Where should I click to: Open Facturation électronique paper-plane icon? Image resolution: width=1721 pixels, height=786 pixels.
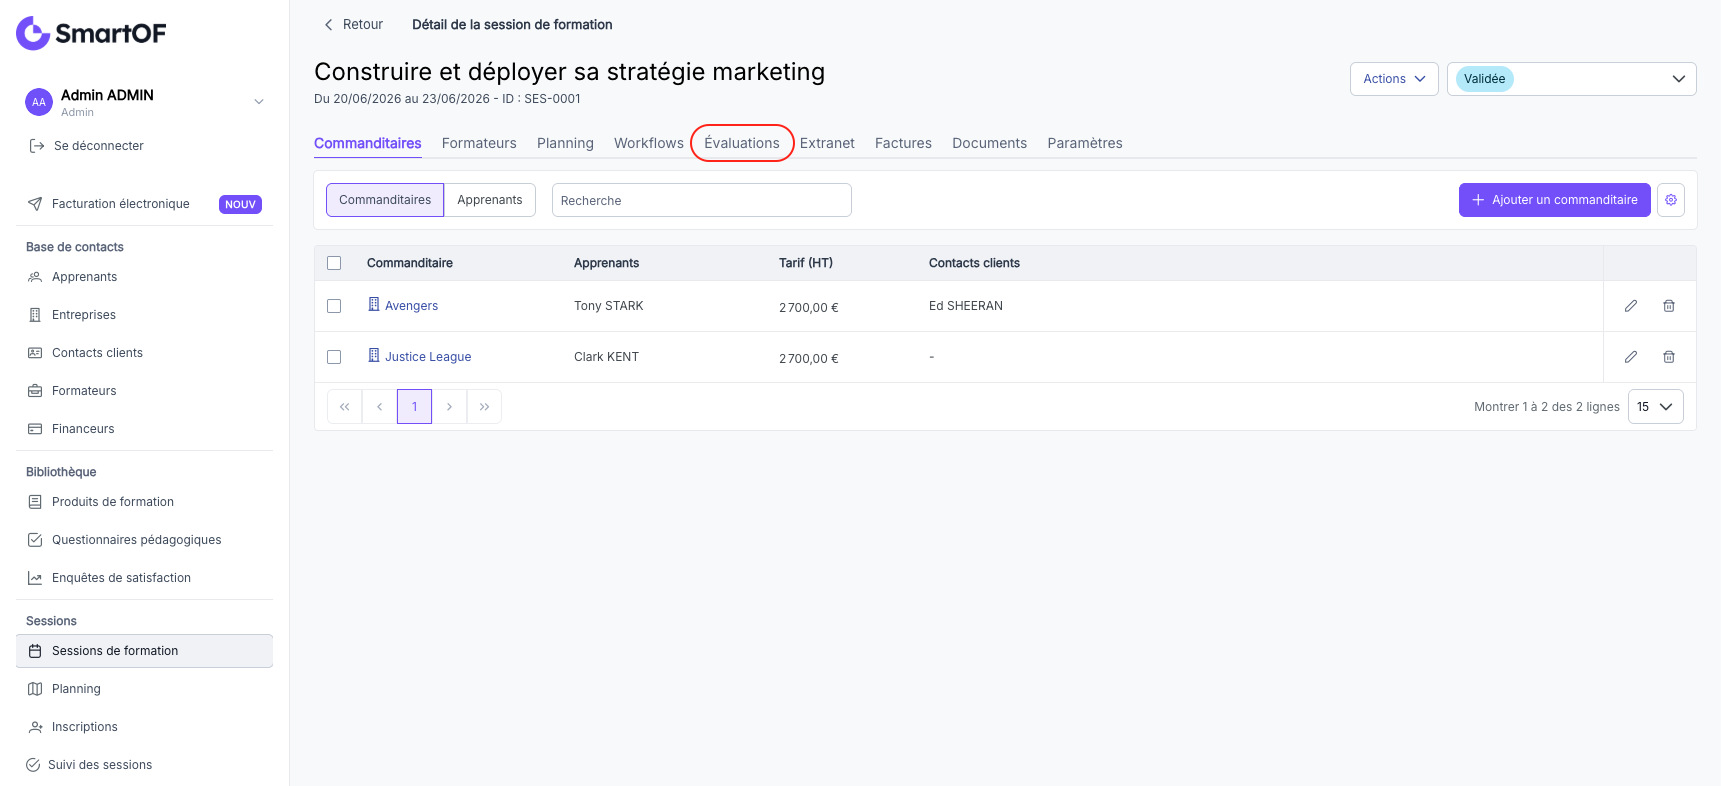click(x=35, y=204)
